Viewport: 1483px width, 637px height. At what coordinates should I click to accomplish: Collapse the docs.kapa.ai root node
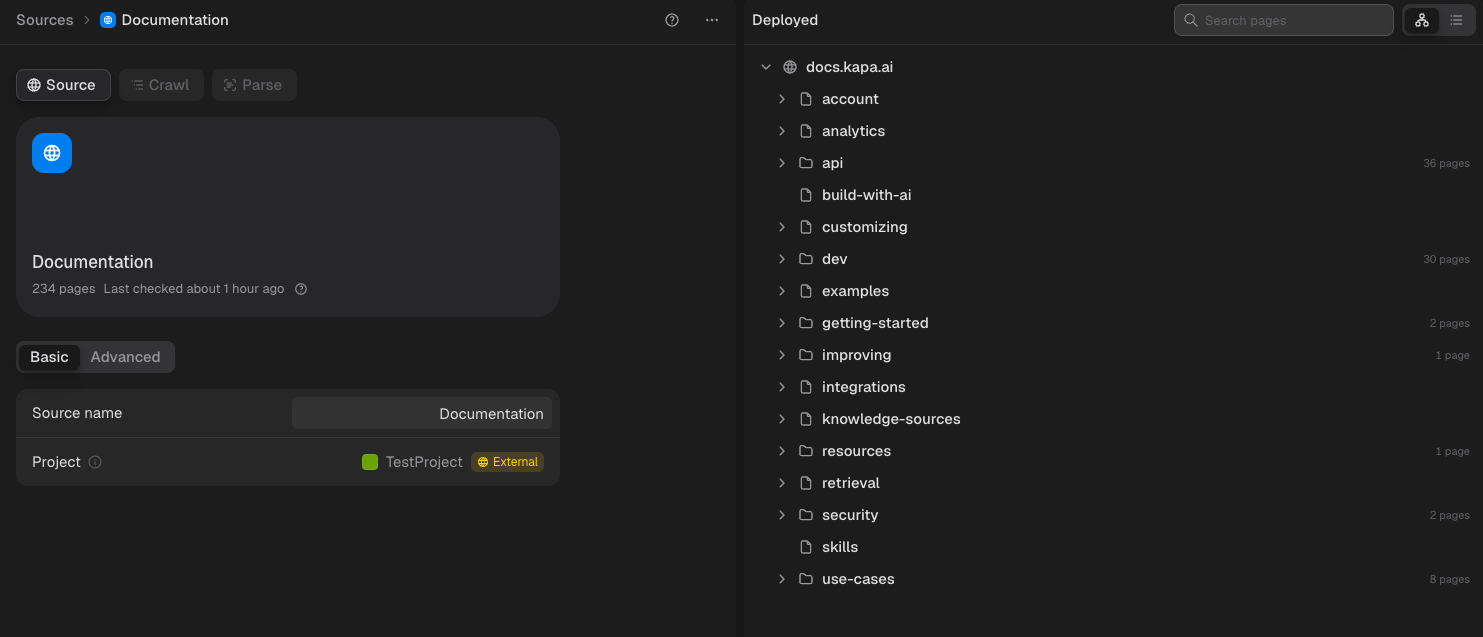(x=766, y=67)
